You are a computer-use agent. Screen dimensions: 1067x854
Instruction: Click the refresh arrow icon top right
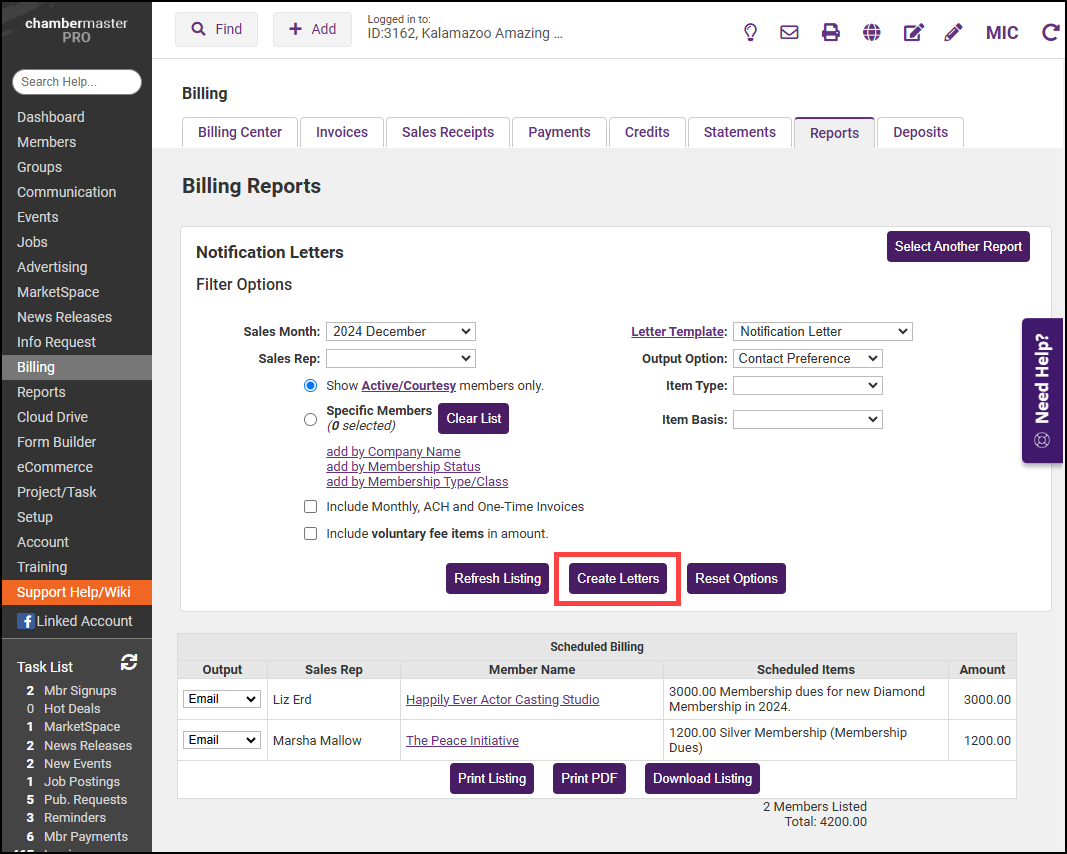[x=1050, y=32]
